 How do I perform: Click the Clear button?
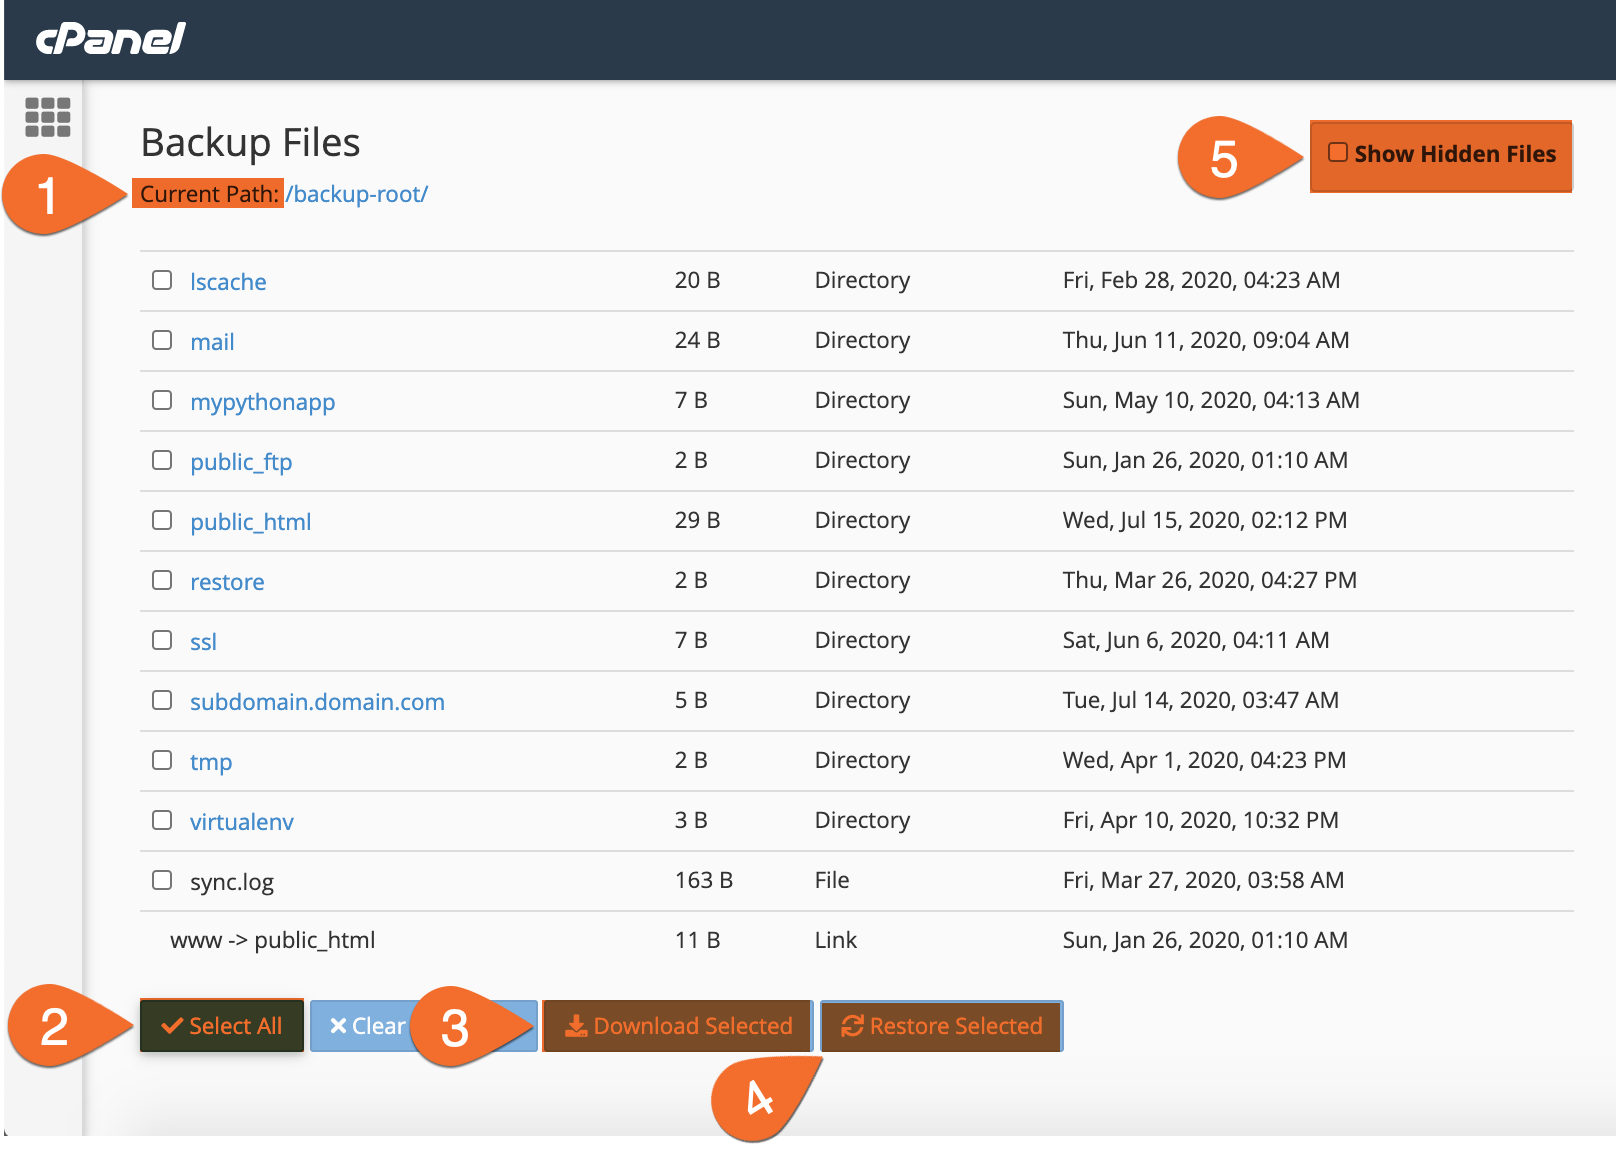(x=365, y=1025)
